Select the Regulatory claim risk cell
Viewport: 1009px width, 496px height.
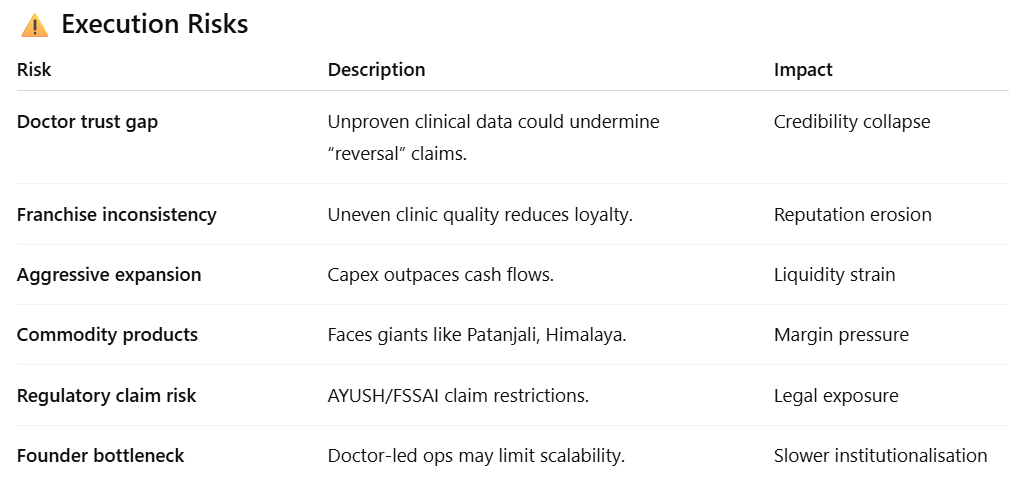pyautogui.click(x=106, y=396)
